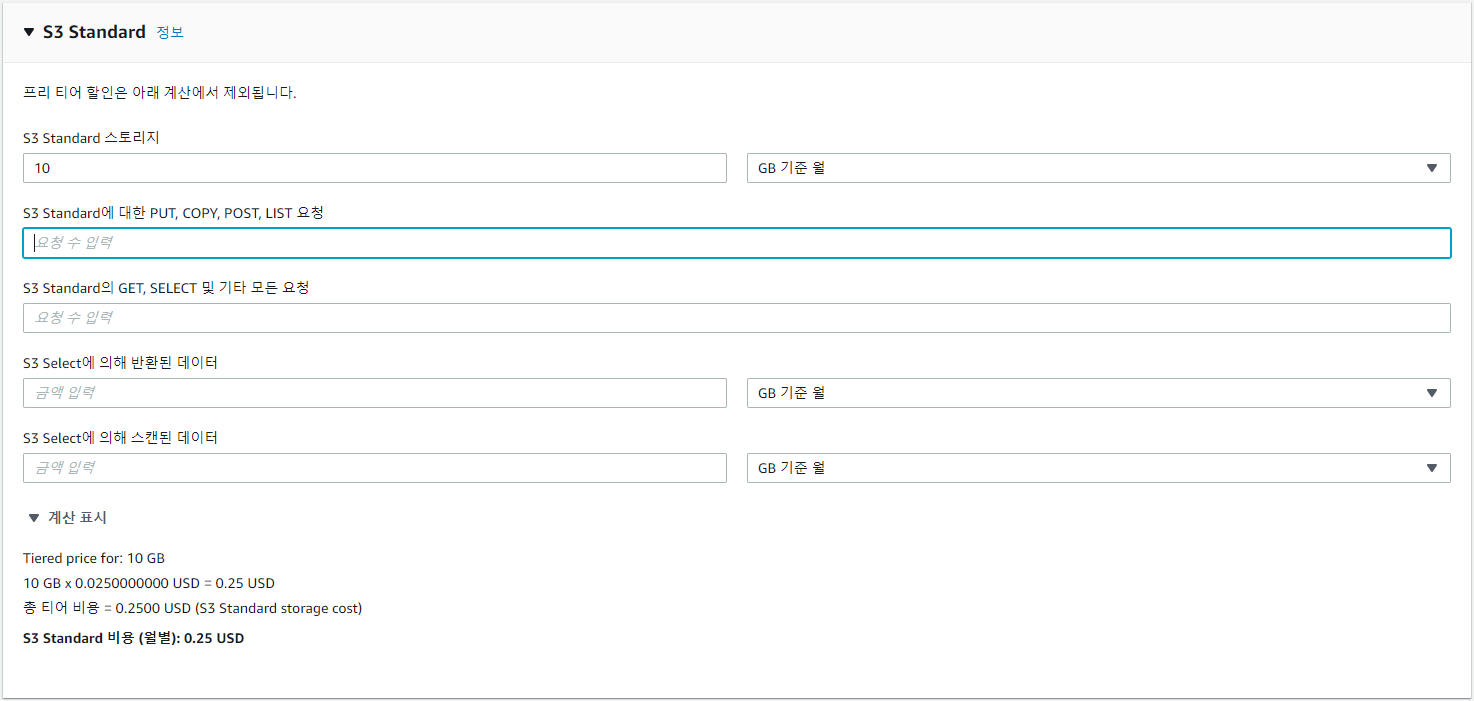Click the '10 GB x 0.0250000000 USD' calculation line
Viewport: 1474px width, 701px height.
[149, 583]
